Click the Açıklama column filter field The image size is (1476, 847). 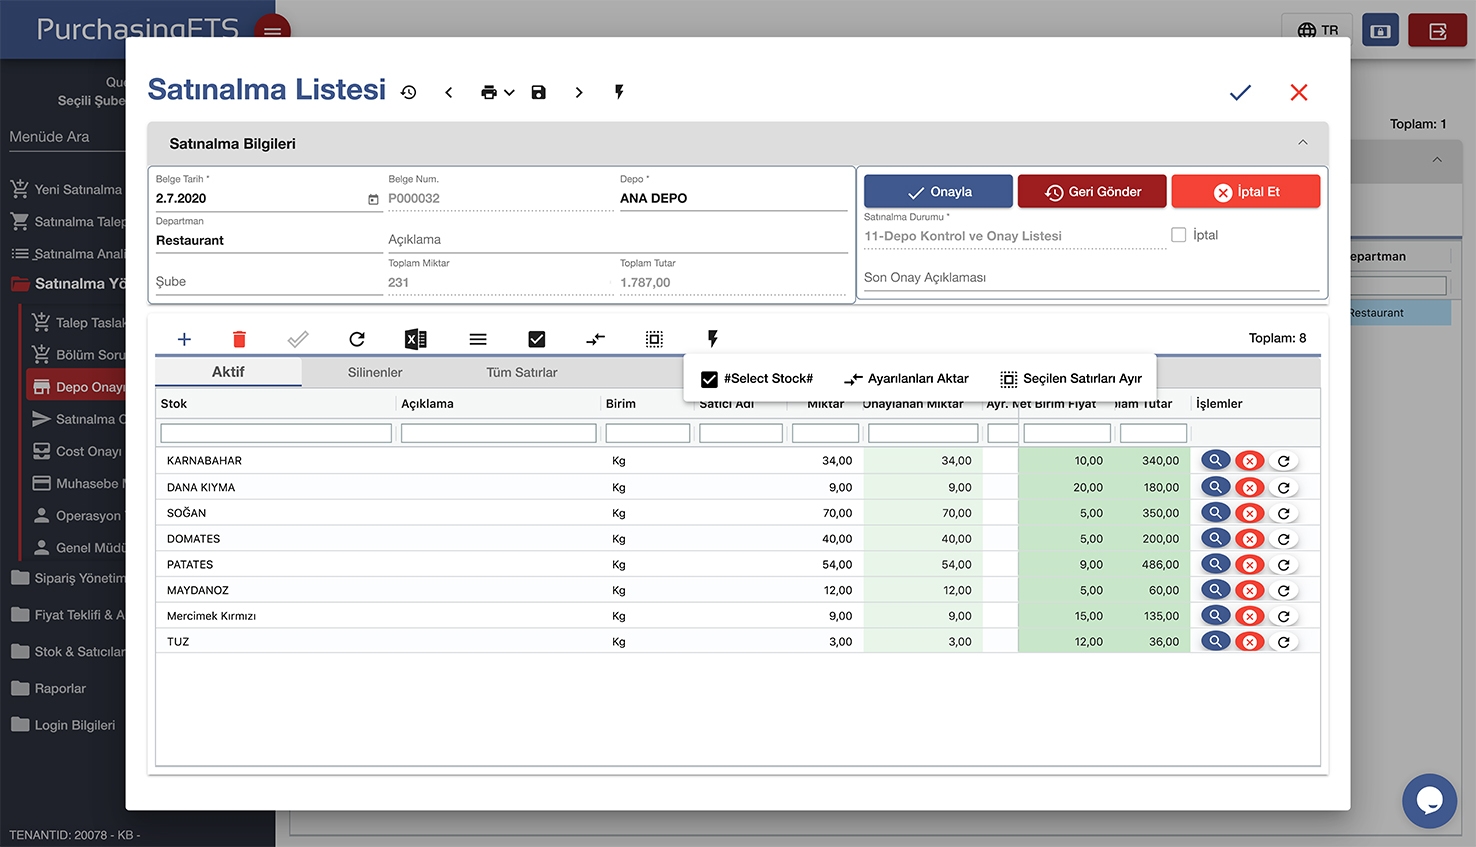click(498, 433)
